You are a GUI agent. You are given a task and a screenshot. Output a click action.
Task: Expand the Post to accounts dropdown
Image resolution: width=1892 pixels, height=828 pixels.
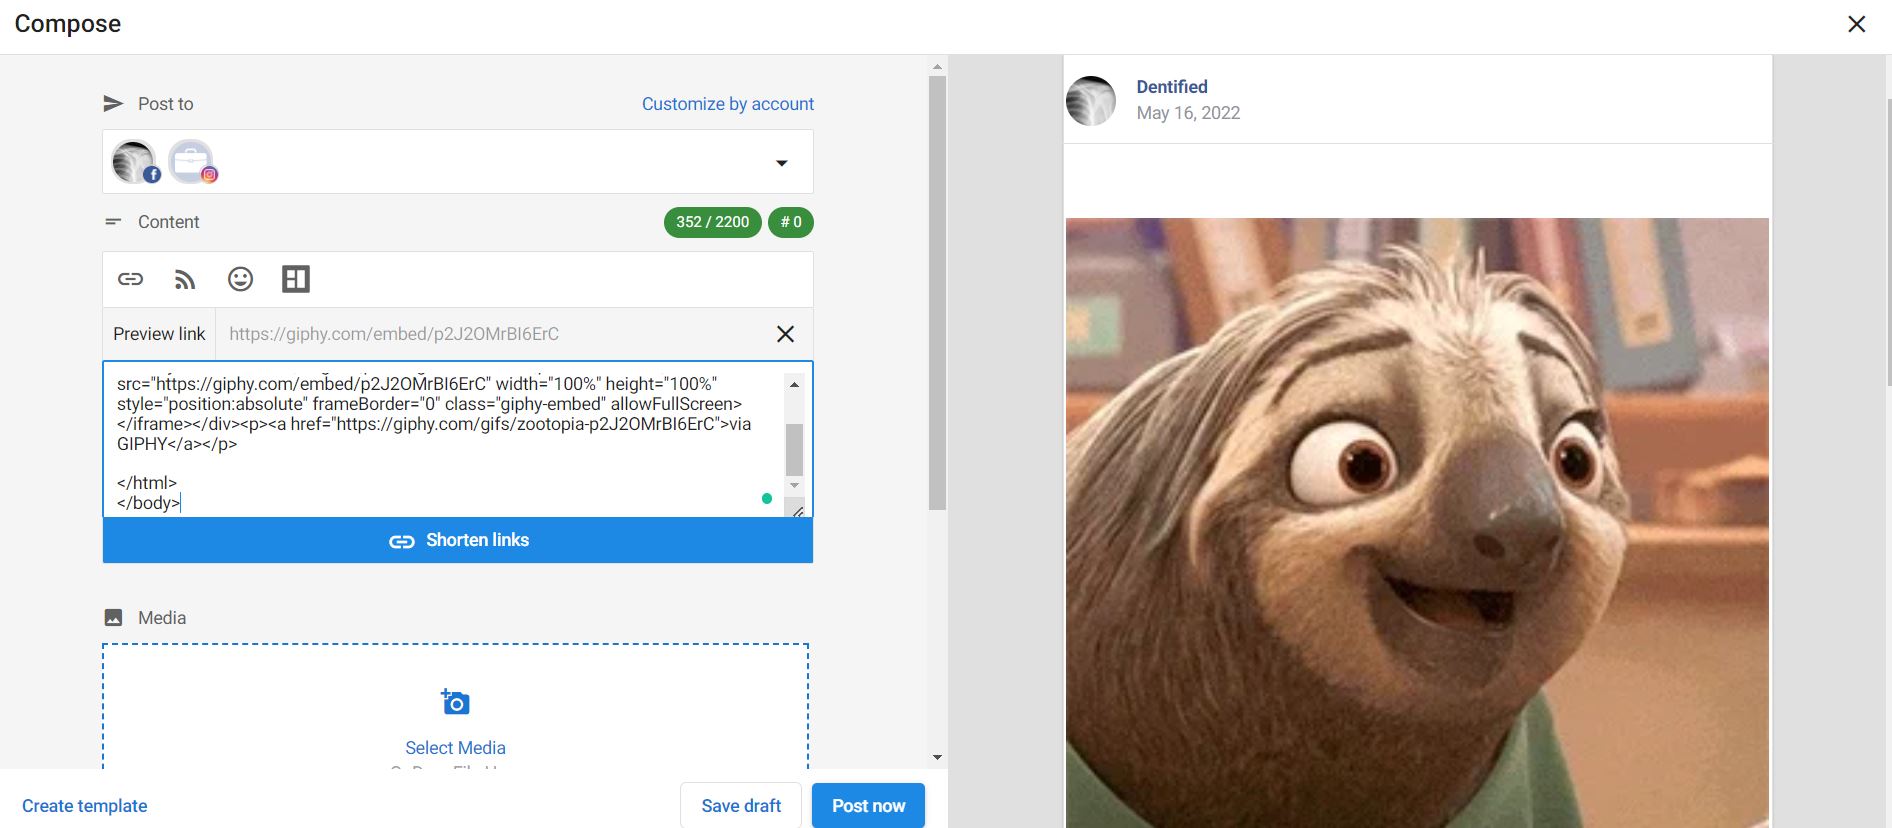(782, 163)
